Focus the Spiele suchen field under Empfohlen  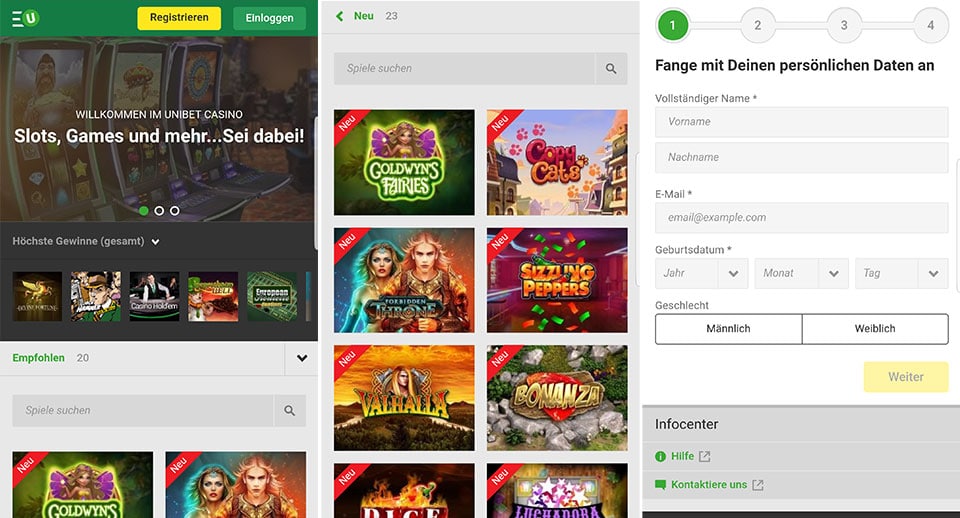tap(143, 410)
